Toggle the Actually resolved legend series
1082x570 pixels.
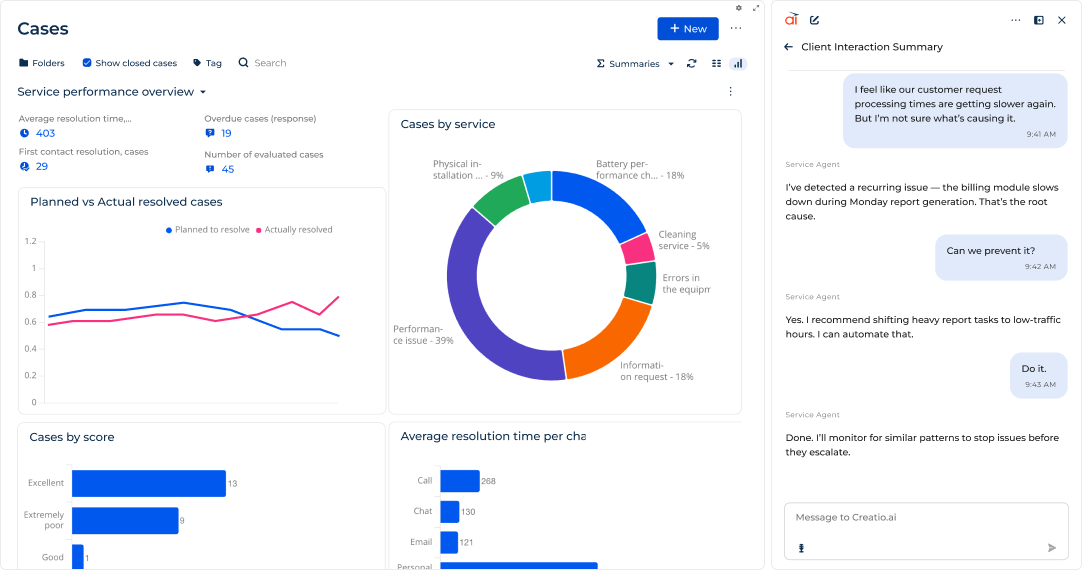pyautogui.click(x=295, y=230)
